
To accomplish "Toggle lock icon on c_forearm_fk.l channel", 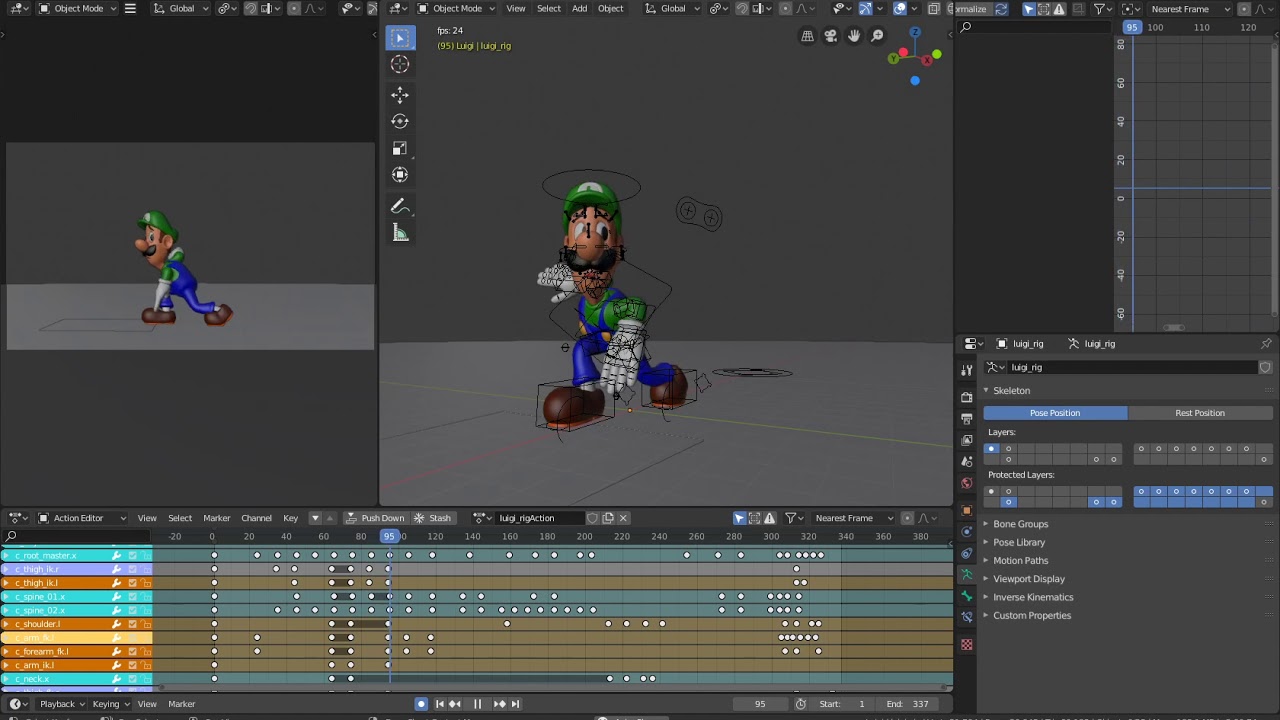I will click(146, 651).
